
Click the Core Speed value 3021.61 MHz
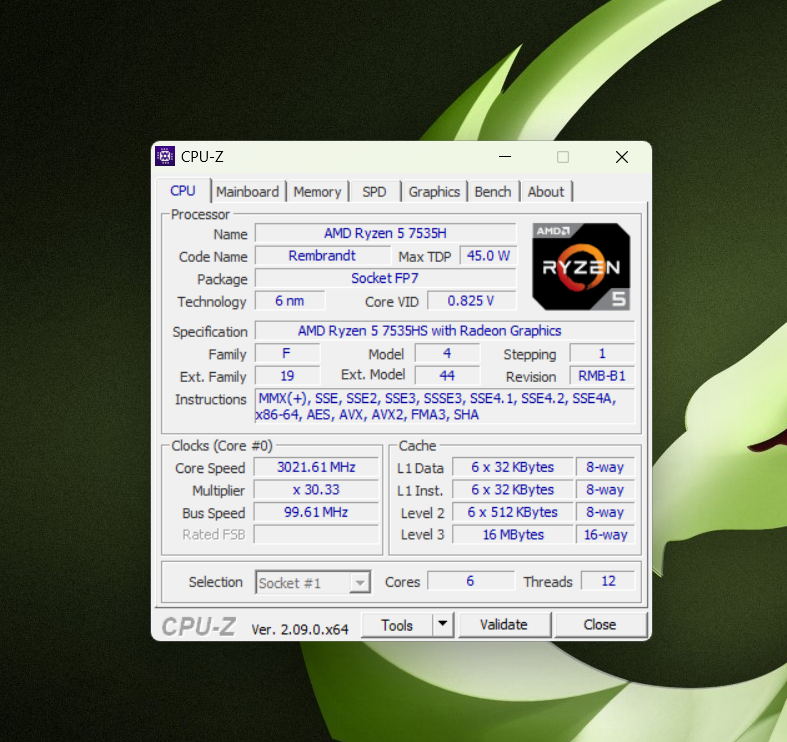[316, 467]
